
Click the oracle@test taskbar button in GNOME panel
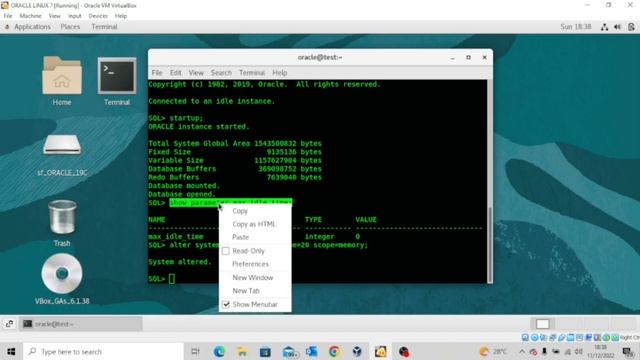[x=80, y=324]
